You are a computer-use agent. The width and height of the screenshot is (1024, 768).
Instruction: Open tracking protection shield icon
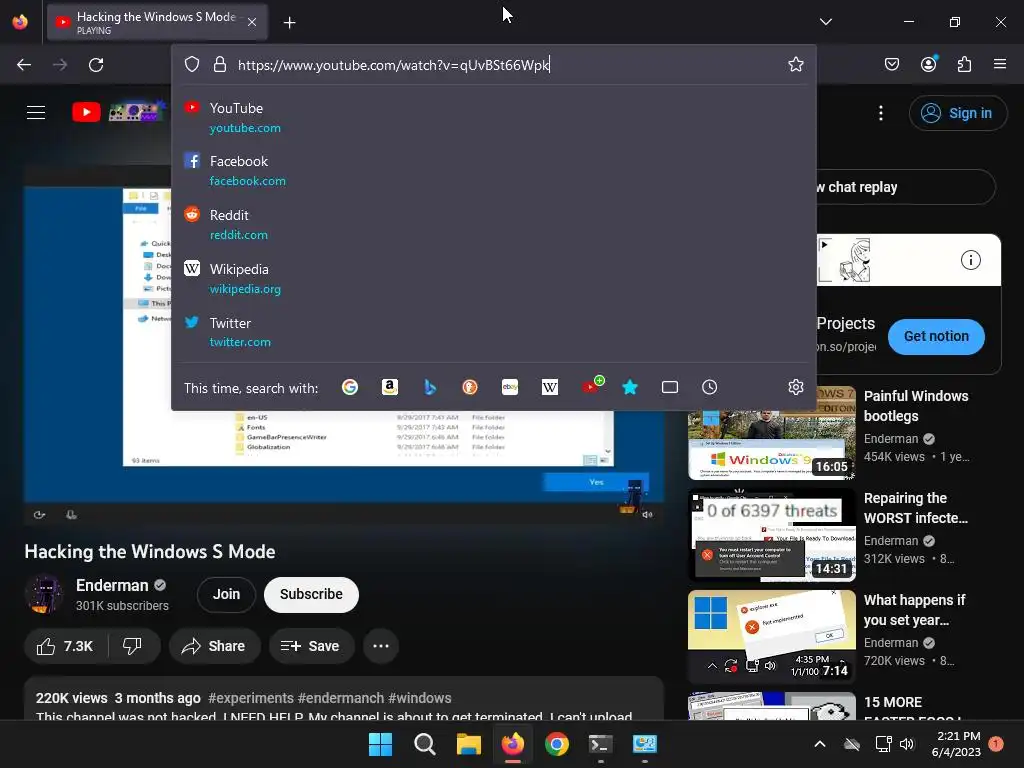(191, 65)
